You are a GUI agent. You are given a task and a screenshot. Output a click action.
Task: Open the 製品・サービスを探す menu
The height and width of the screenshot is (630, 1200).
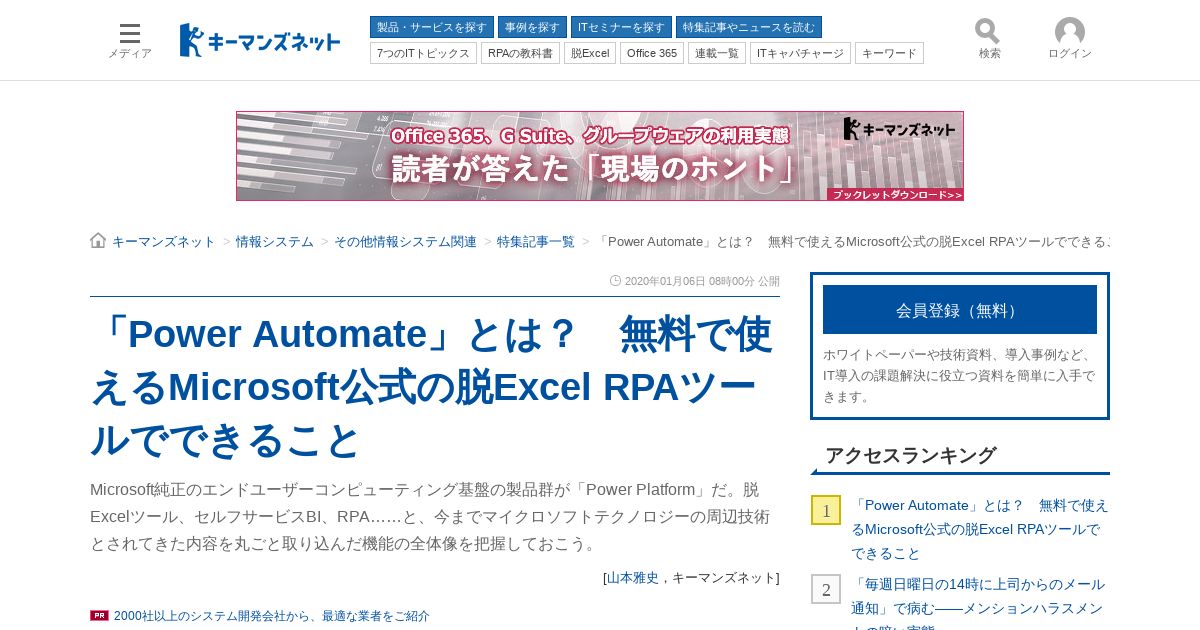click(432, 27)
